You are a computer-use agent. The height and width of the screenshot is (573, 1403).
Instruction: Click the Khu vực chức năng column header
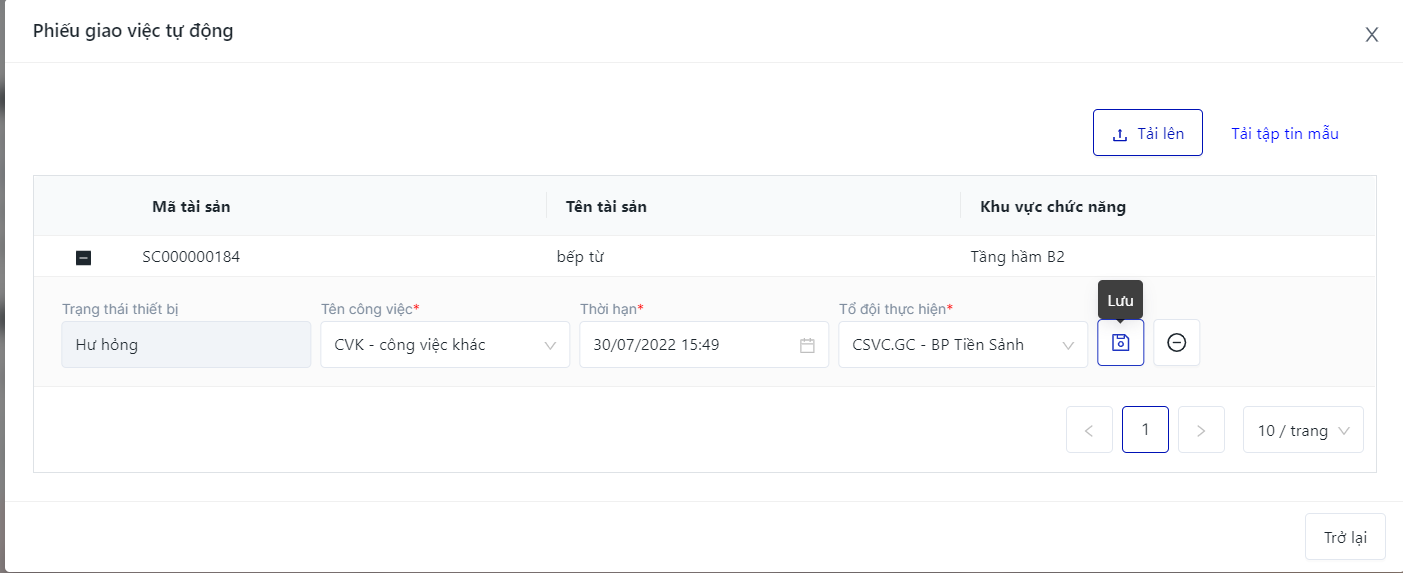[x=1053, y=207]
